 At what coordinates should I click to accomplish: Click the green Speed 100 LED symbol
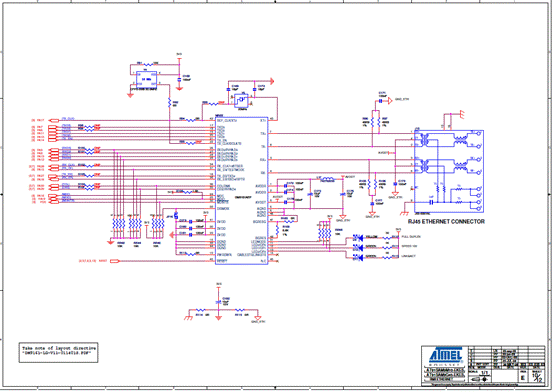(358, 248)
